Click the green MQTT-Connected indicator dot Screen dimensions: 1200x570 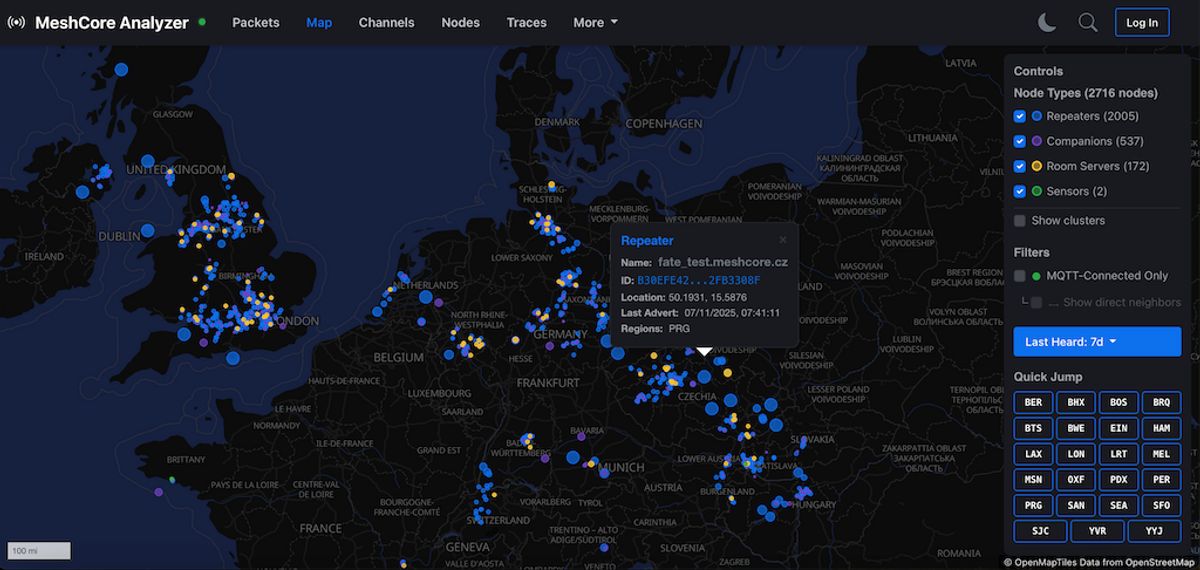[x=1037, y=276]
